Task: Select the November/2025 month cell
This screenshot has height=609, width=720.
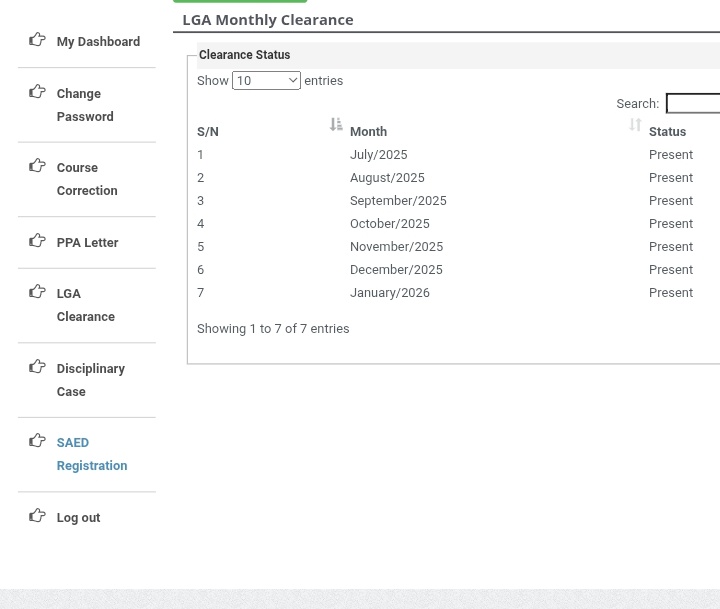Action: [x=396, y=247]
